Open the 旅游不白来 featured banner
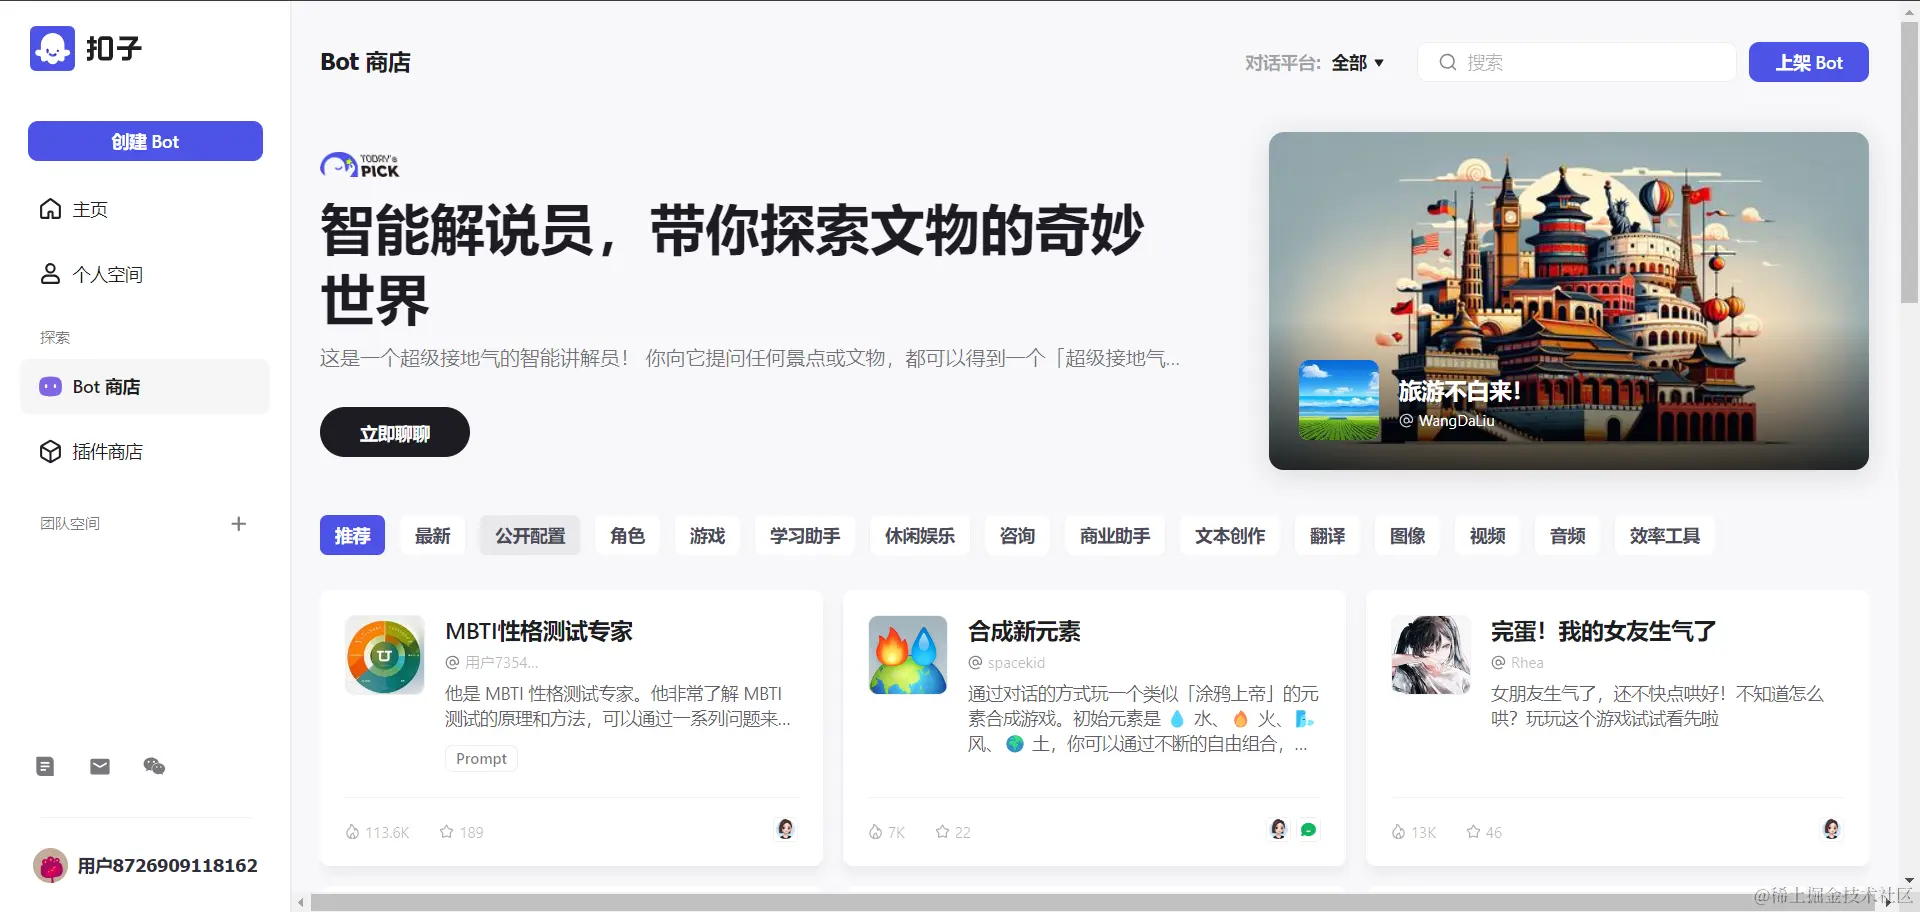 (1569, 301)
